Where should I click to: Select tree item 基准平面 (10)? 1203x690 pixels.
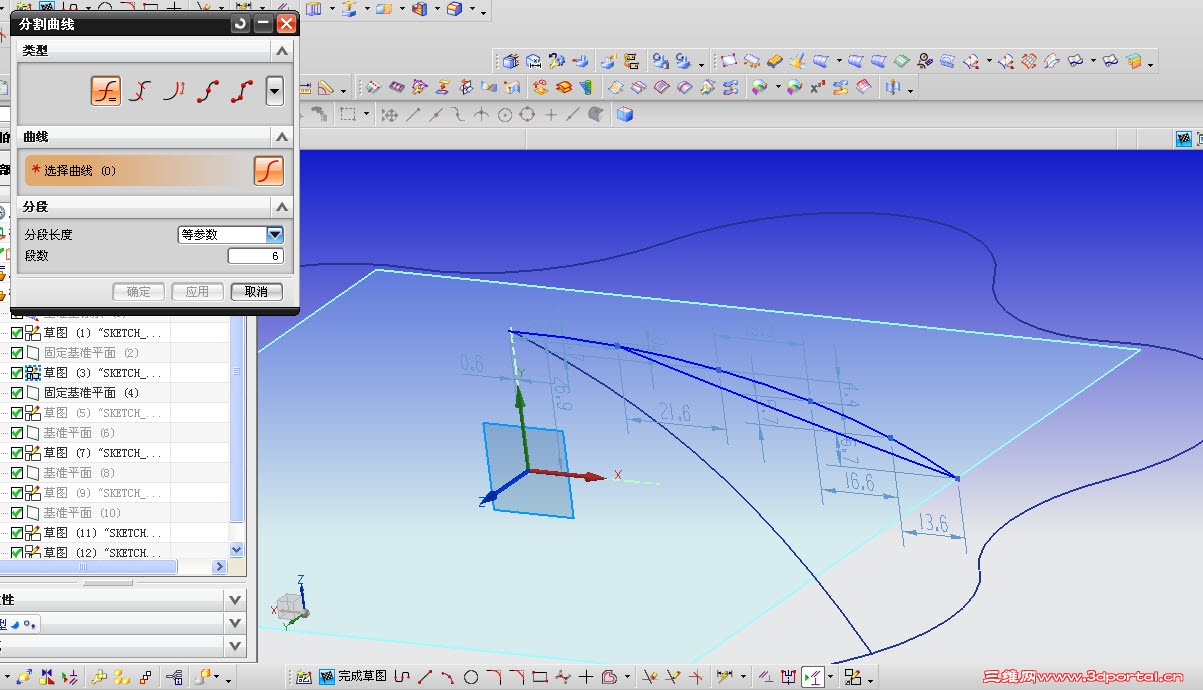point(81,513)
